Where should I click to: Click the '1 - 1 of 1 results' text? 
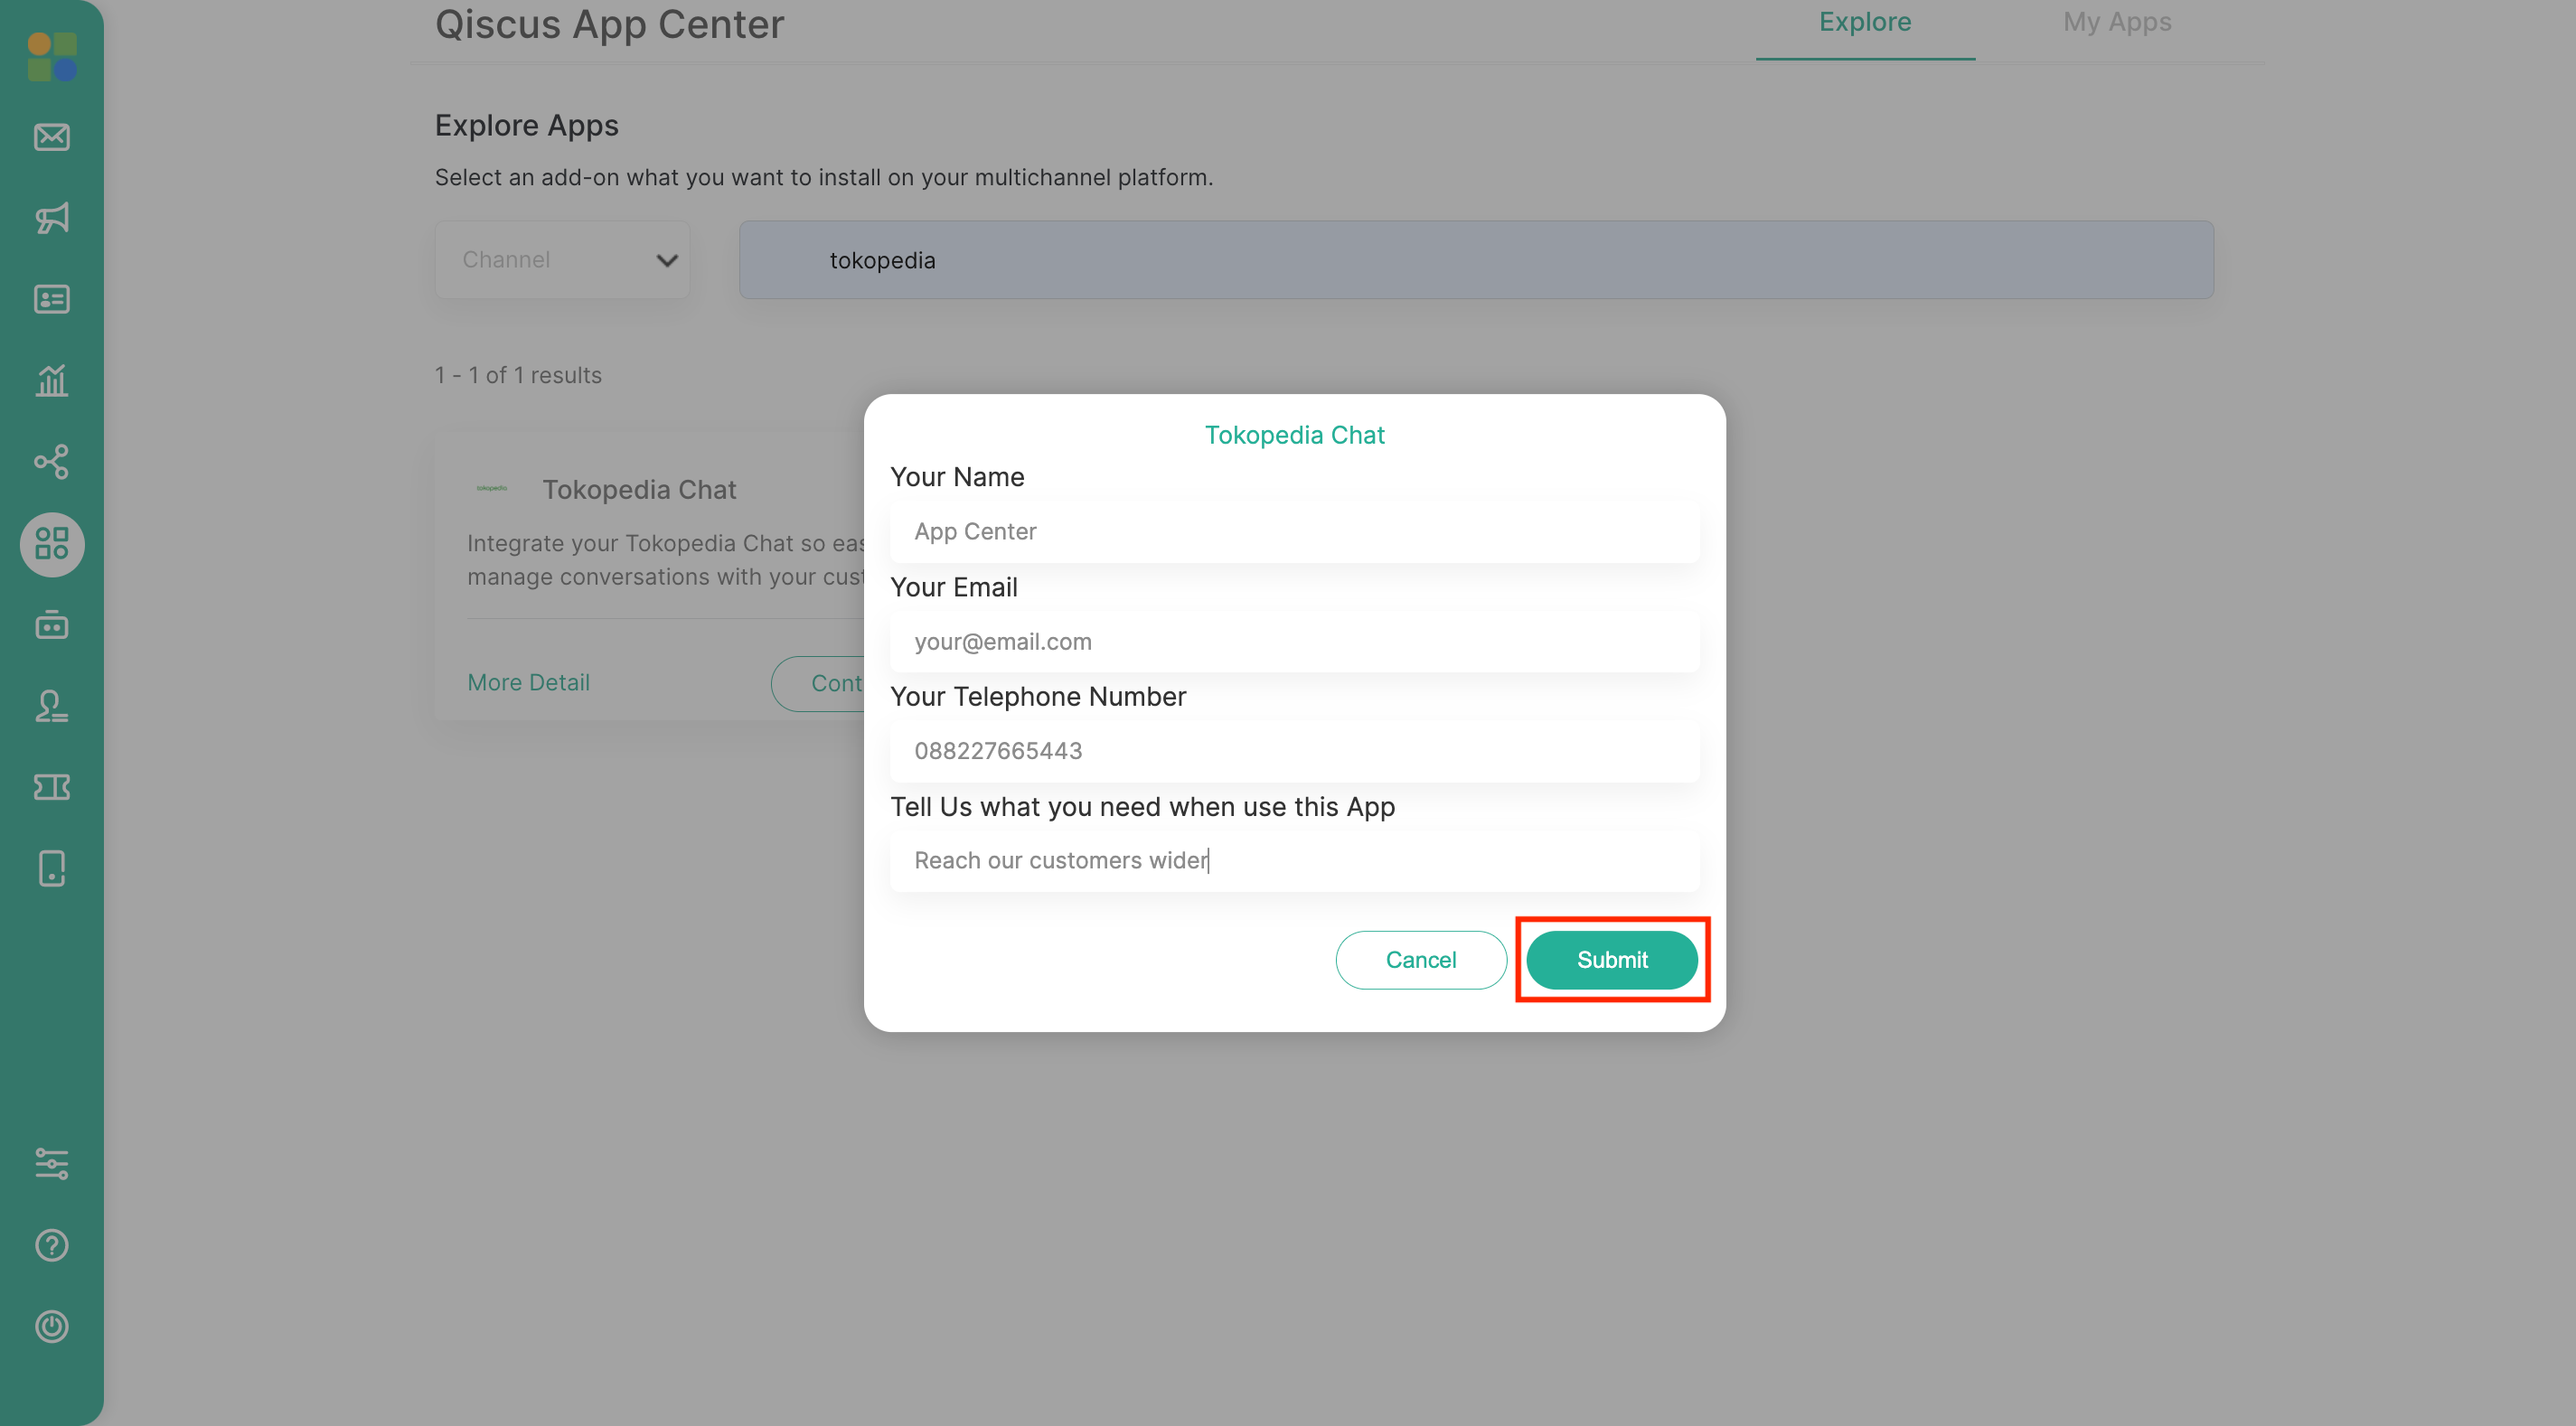[518, 375]
